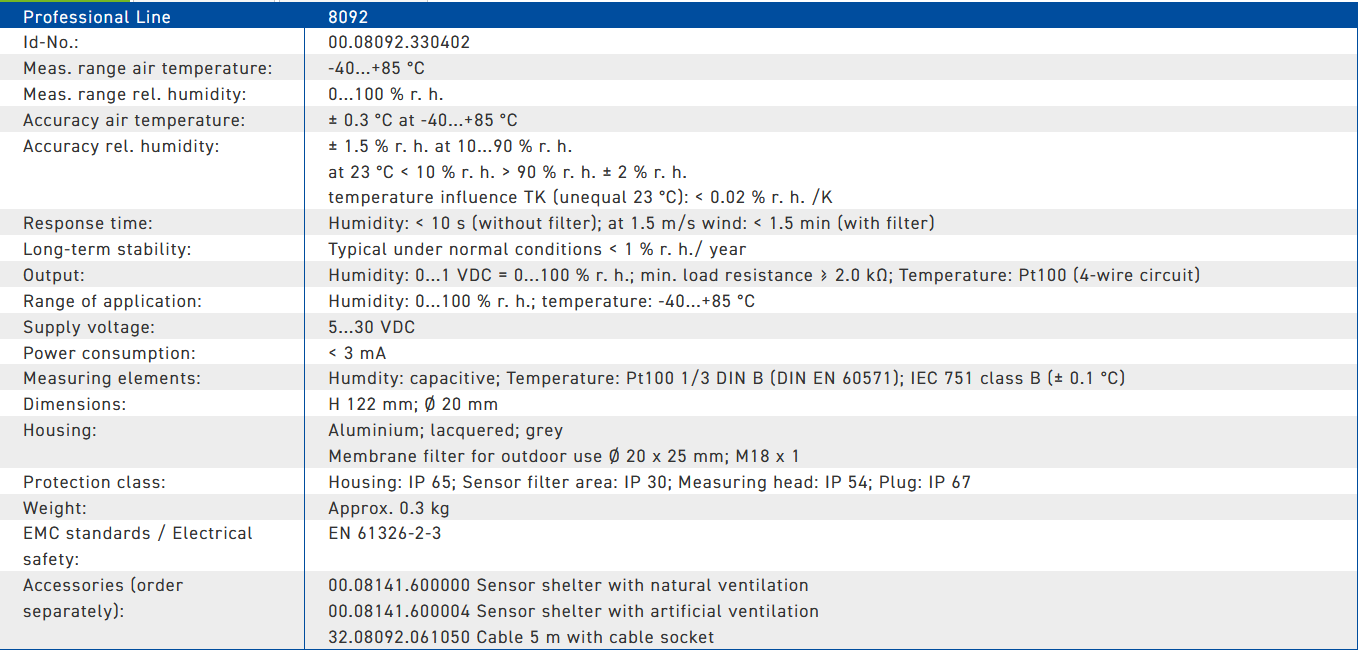Select the Meas. range air temperature label
This screenshot has width=1363, height=653.
pos(147,69)
